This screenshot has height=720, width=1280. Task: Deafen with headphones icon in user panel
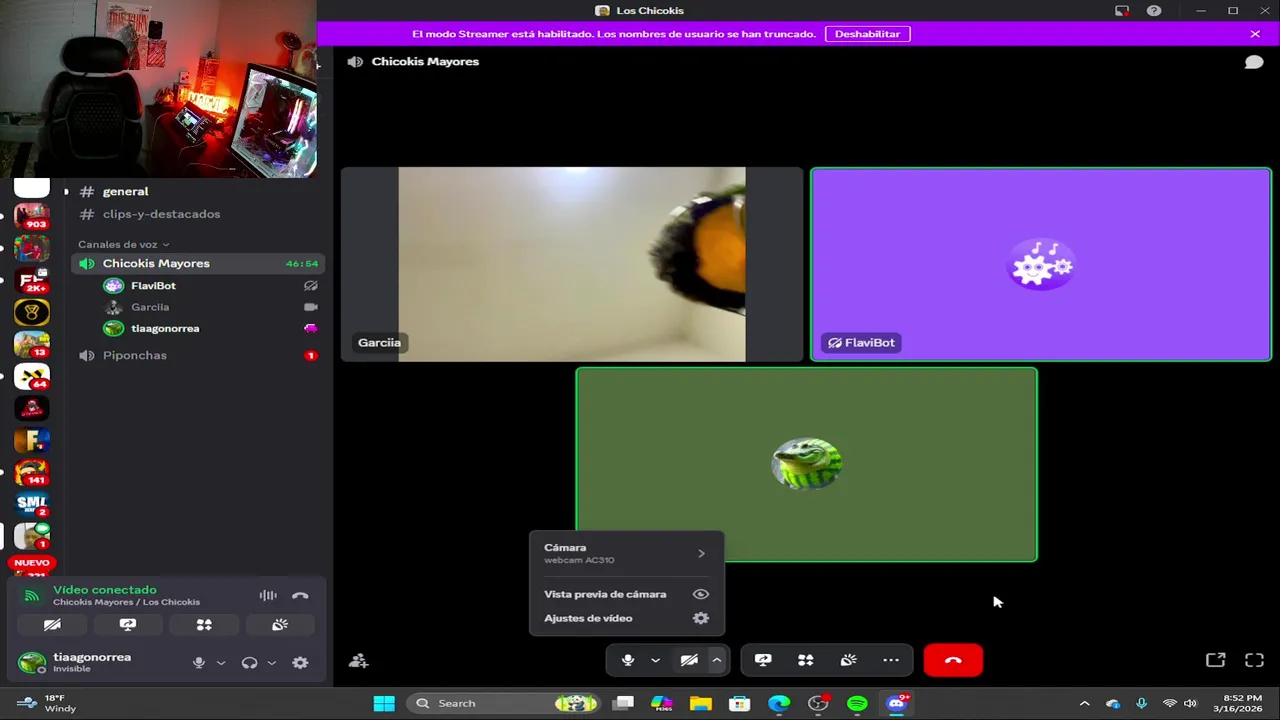point(249,663)
